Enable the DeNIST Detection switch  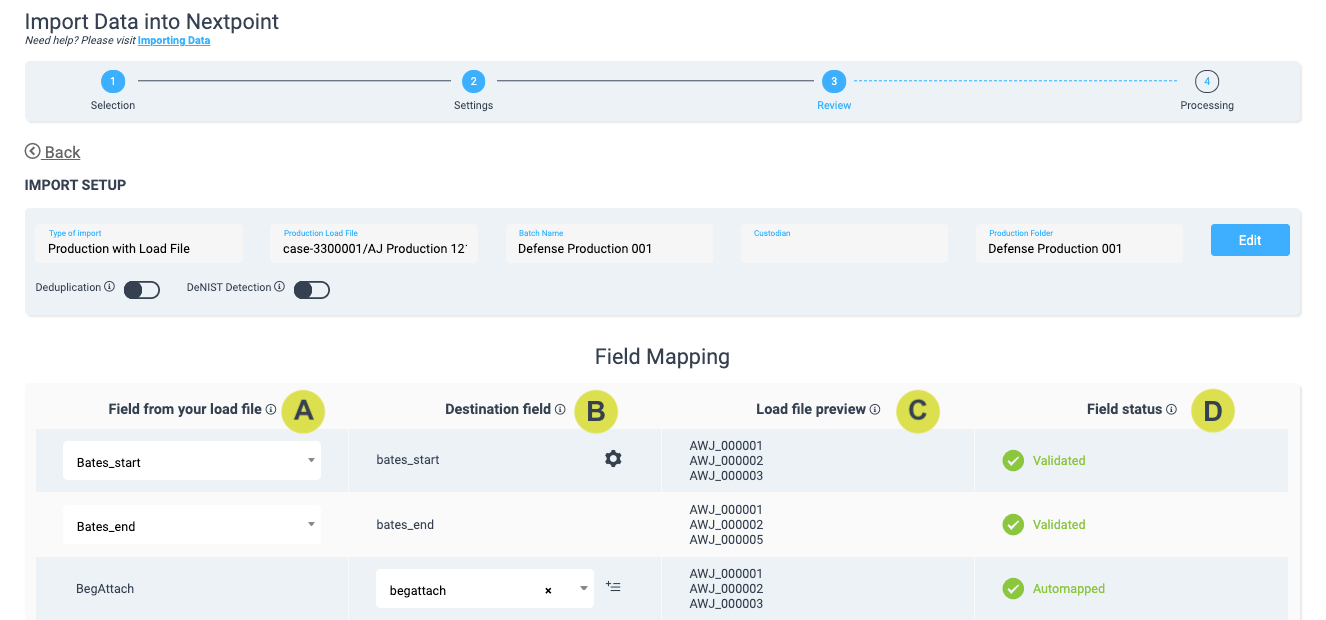click(x=312, y=290)
